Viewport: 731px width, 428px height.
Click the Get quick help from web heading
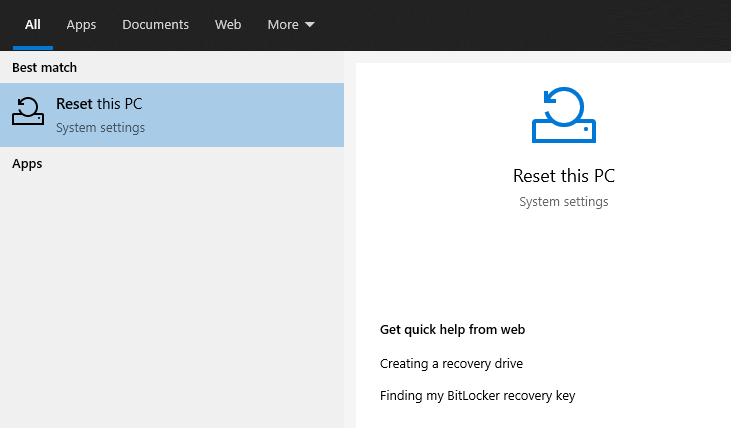click(452, 330)
